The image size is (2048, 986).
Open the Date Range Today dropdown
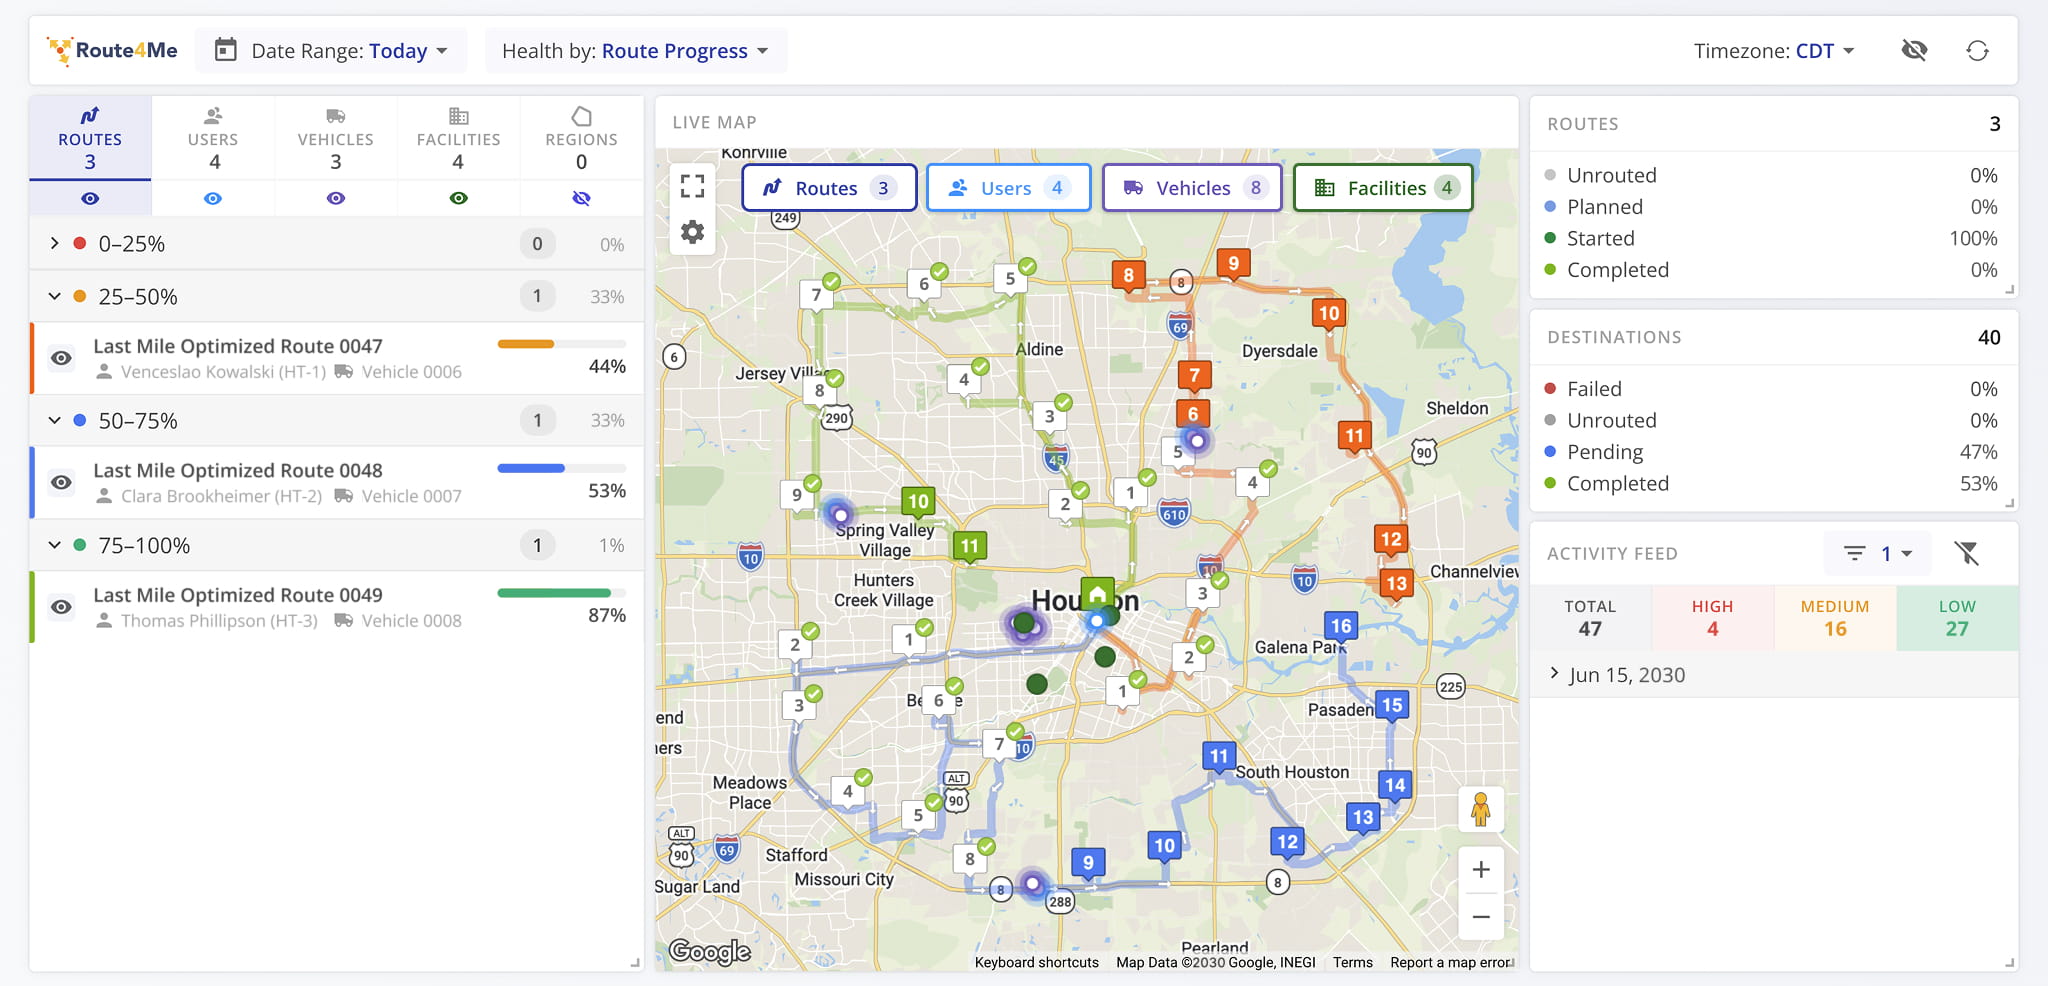(x=331, y=50)
